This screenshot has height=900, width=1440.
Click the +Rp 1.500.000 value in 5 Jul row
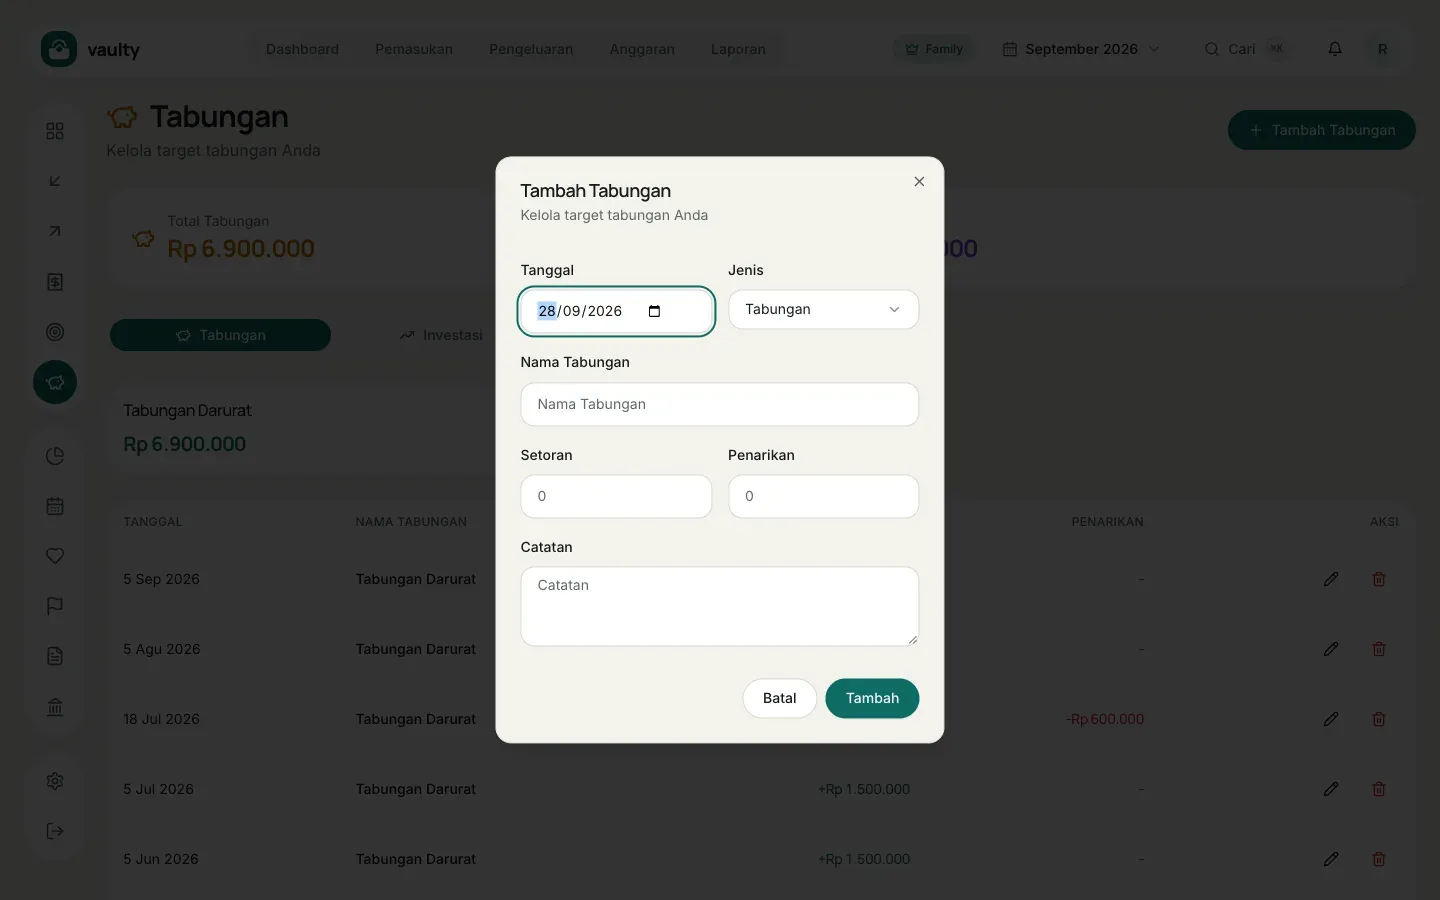click(x=864, y=789)
